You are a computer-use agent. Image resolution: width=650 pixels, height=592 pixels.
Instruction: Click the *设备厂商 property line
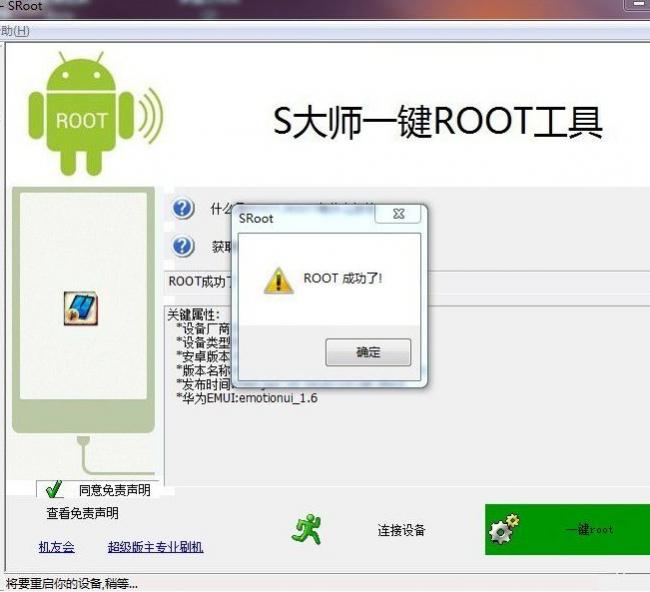[x=203, y=329]
